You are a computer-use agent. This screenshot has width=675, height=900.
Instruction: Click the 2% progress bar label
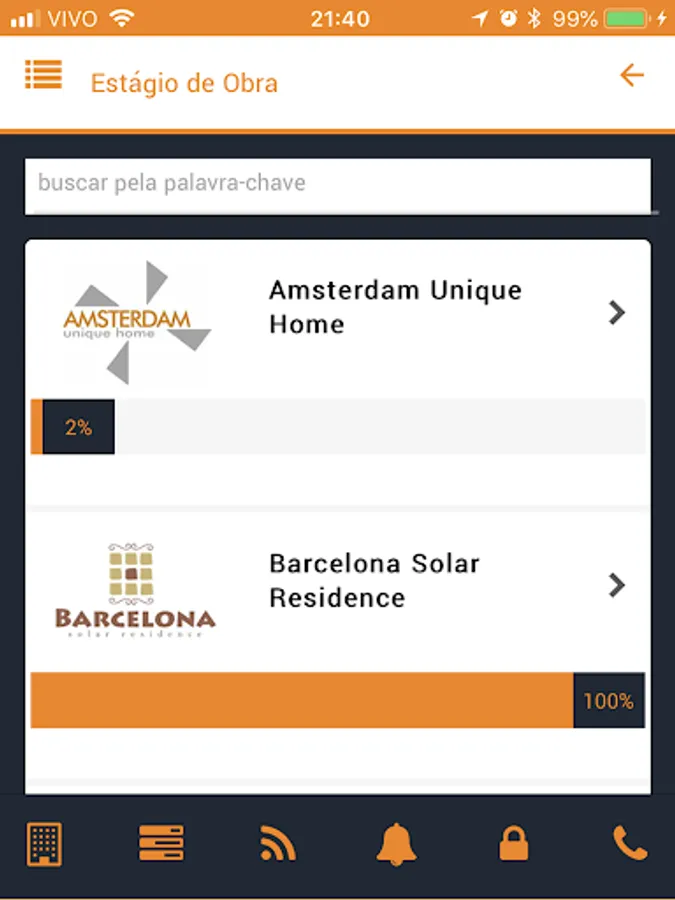tap(78, 428)
